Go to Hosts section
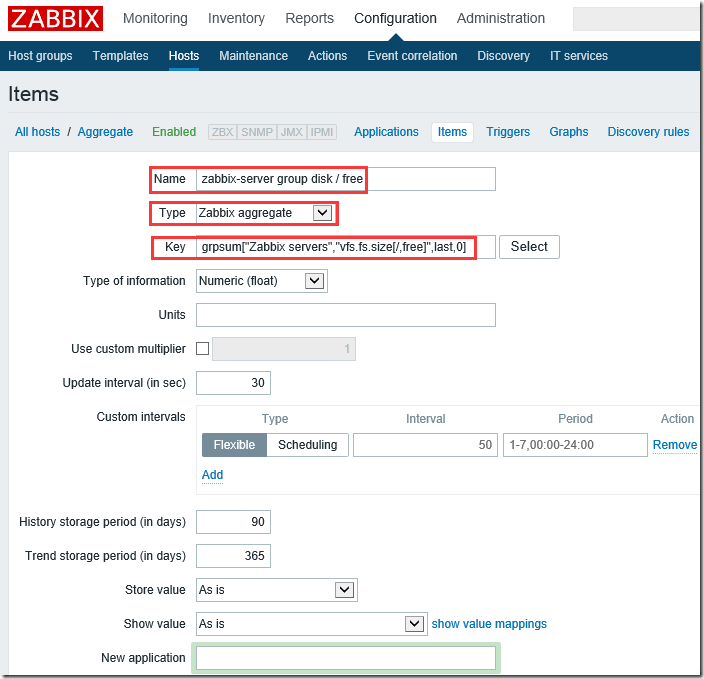The height and width of the screenshot is (679, 704). 184,56
